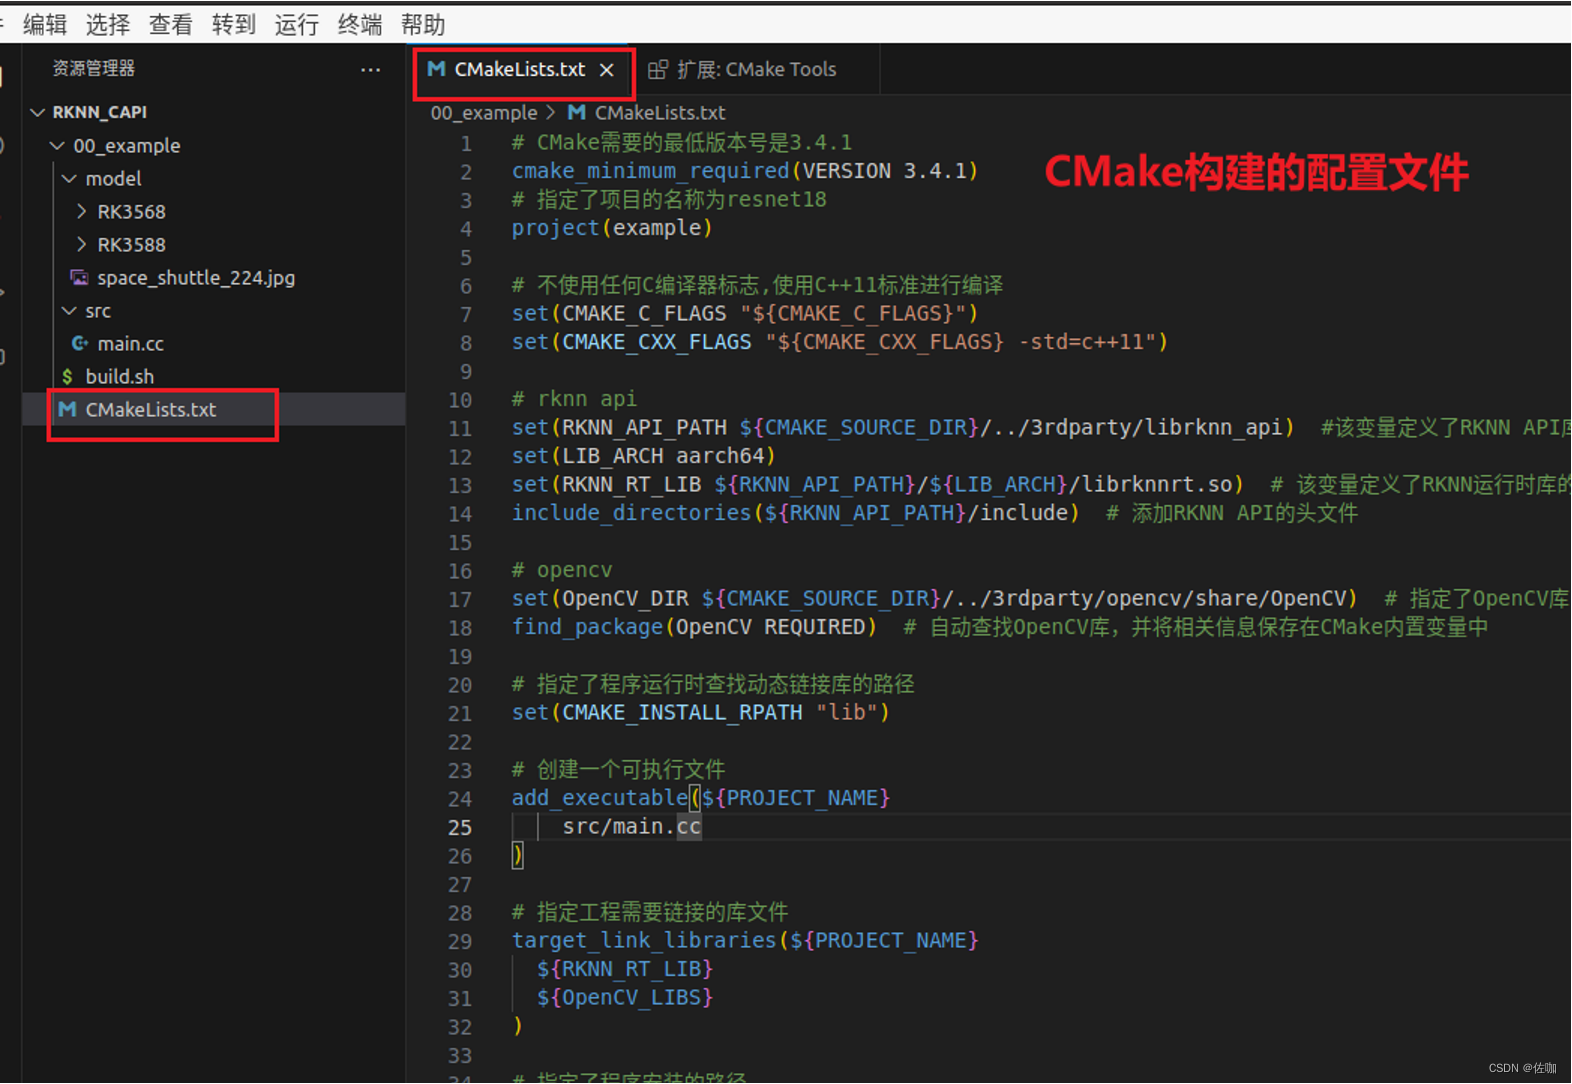Open space_shuttle_224.jpg in the explorer
Image resolution: width=1572 pixels, height=1084 pixels.
(196, 278)
